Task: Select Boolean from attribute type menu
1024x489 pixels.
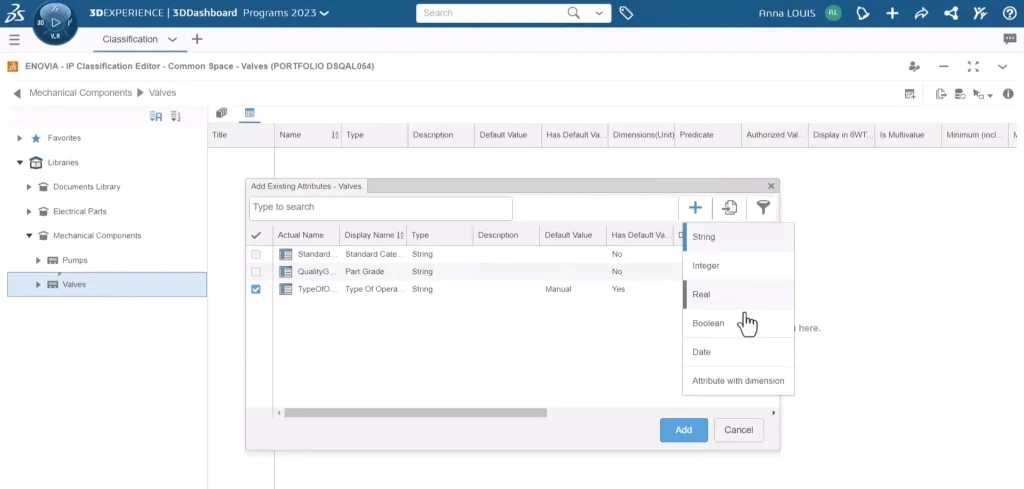Action: tap(708, 323)
